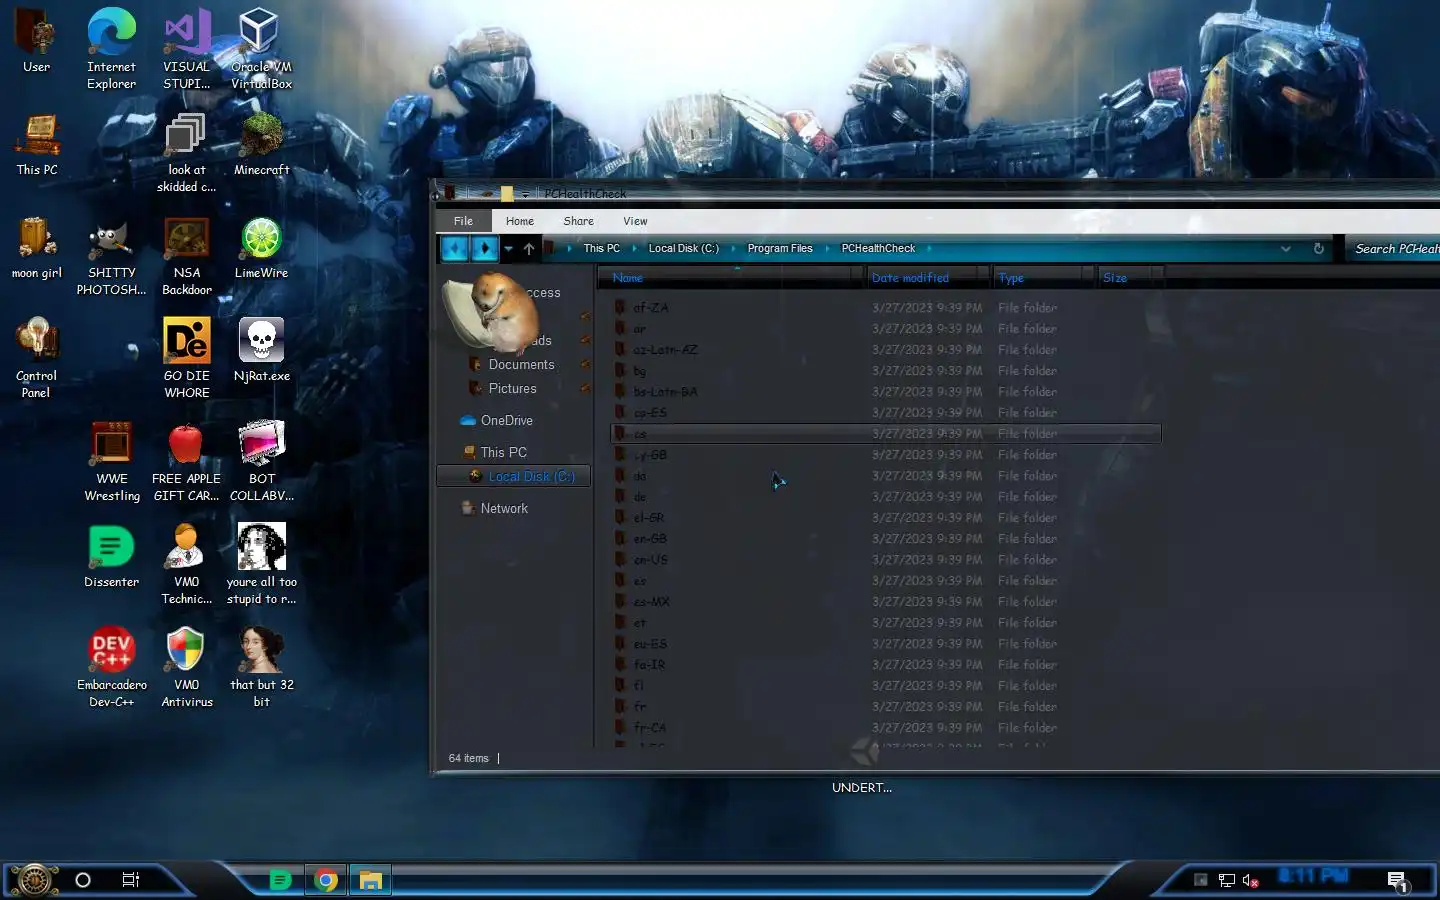This screenshot has width=1440, height=900.
Task: Select Local Disk (C:) in navigation pane
Action: click(x=514, y=477)
